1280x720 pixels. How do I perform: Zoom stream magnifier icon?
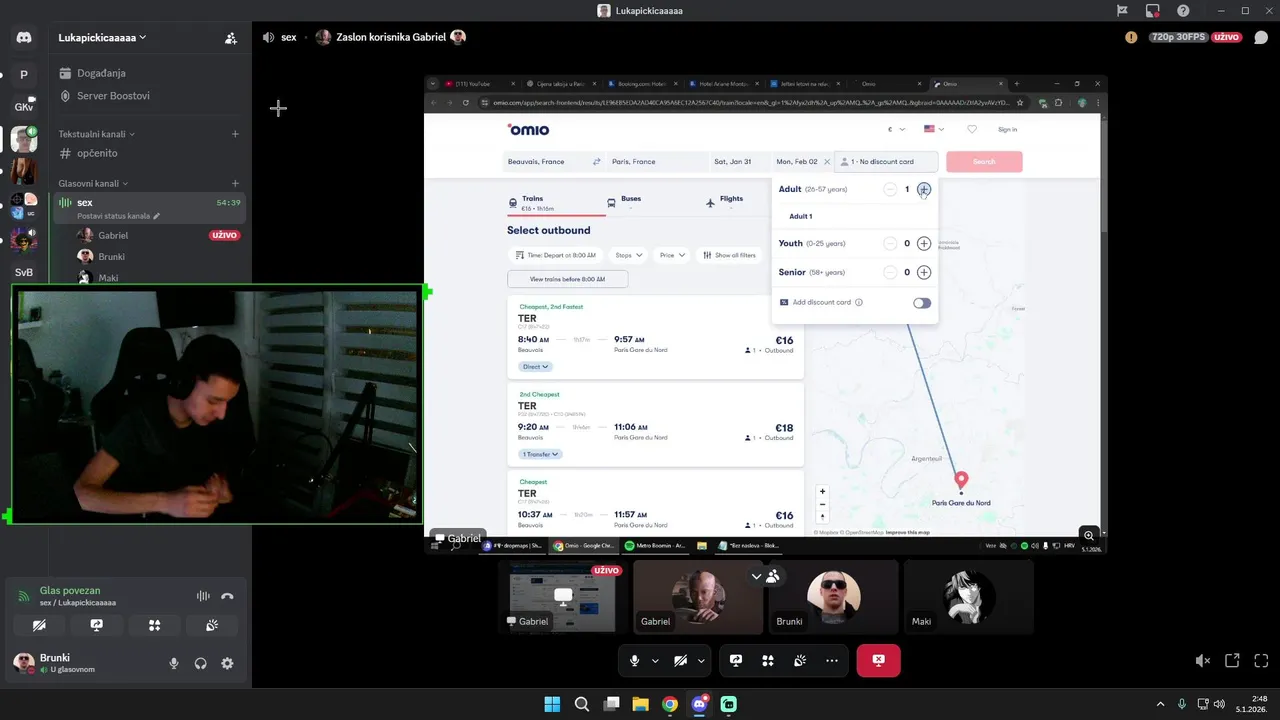[x=1089, y=536]
